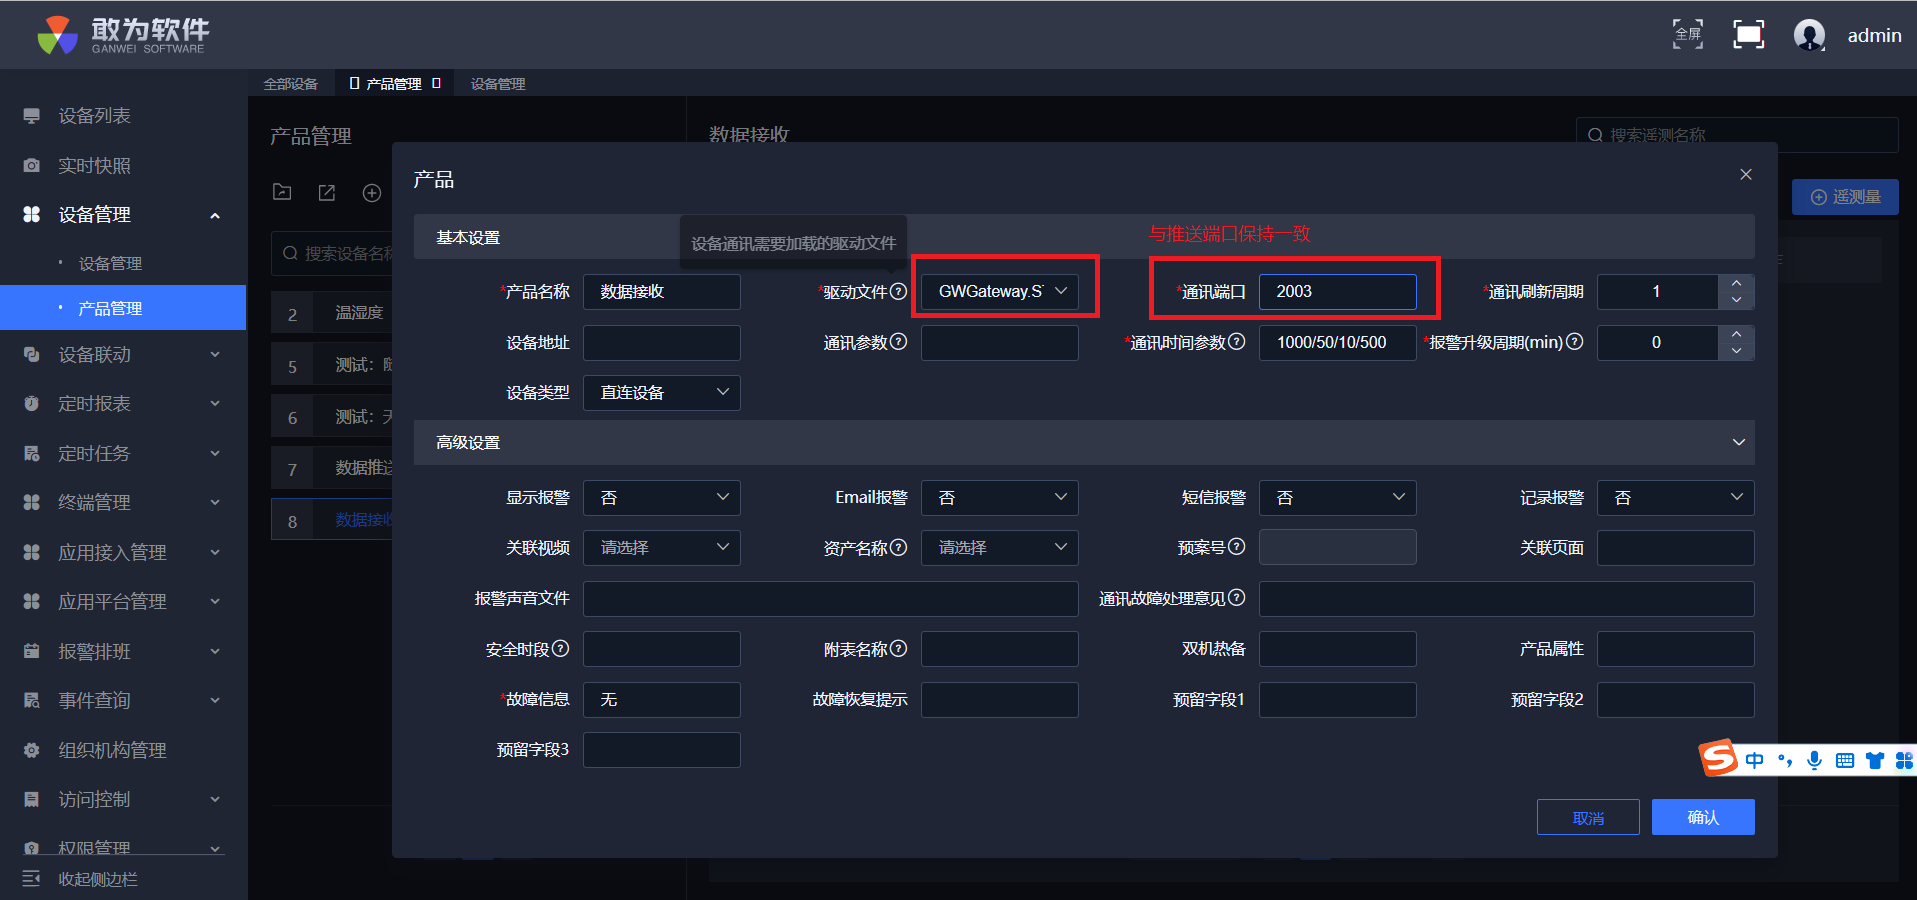This screenshot has height=900, width=1917.
Task: Open the admin user avatar
Action: tap(1809, 35)
